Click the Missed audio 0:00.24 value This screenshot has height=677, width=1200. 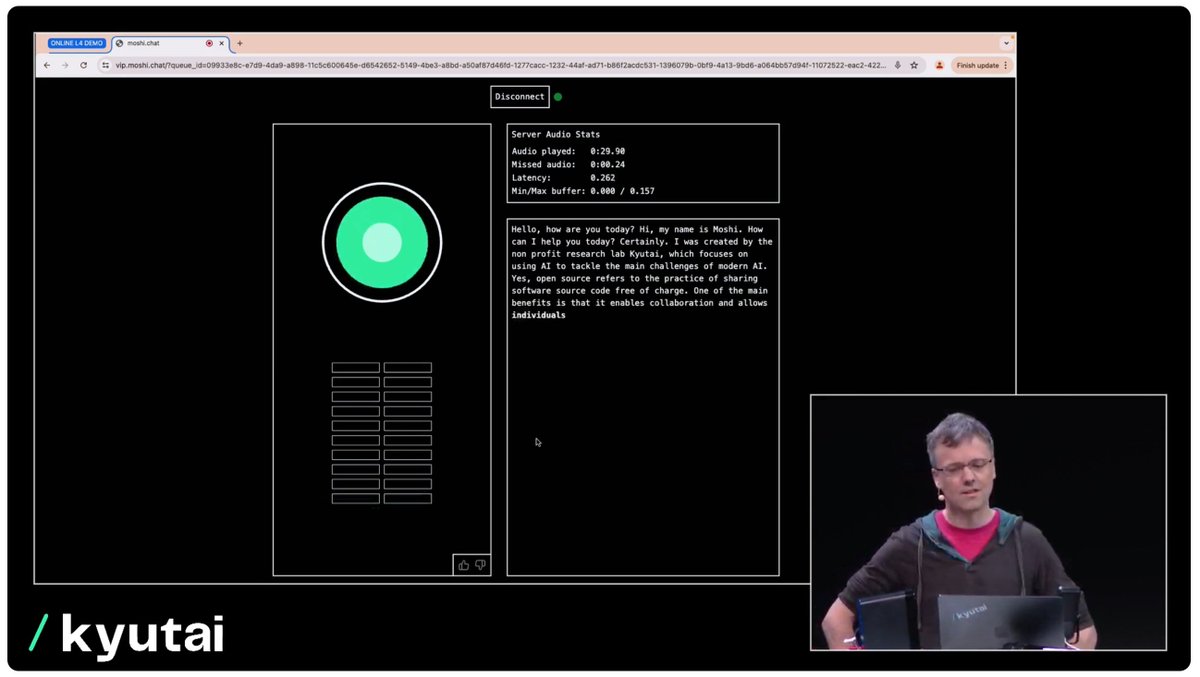click(607, 164)
